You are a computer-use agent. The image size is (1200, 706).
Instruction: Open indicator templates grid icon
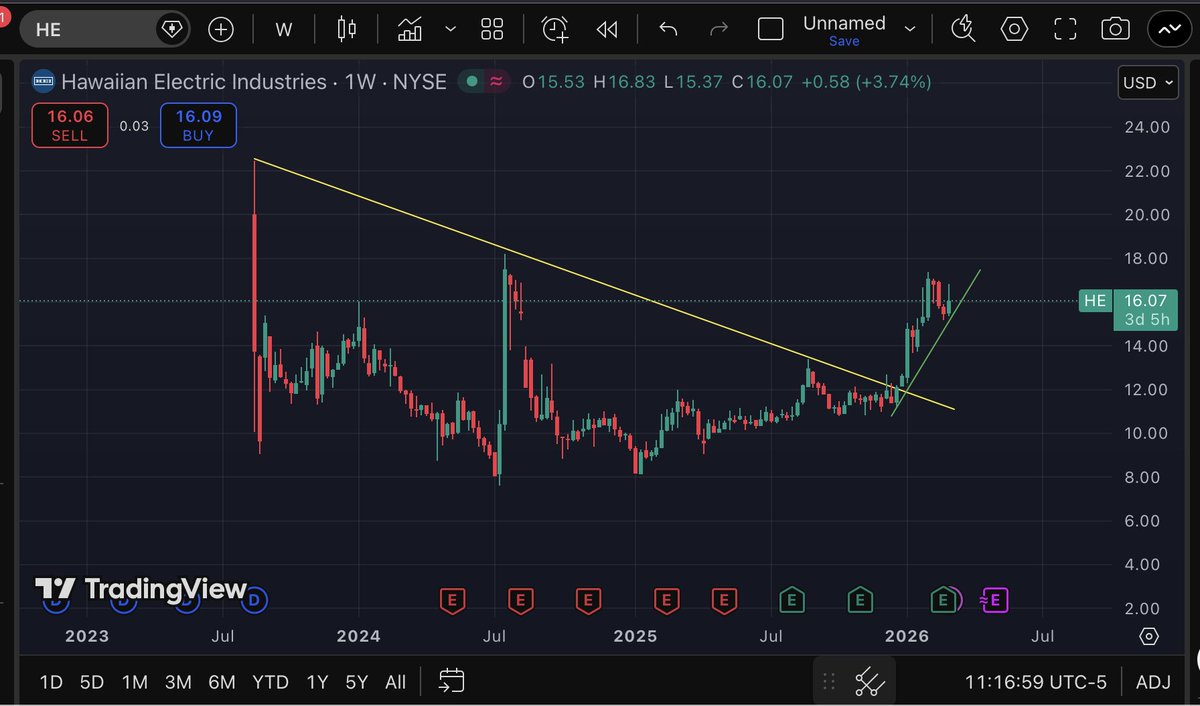pos(492,29)
